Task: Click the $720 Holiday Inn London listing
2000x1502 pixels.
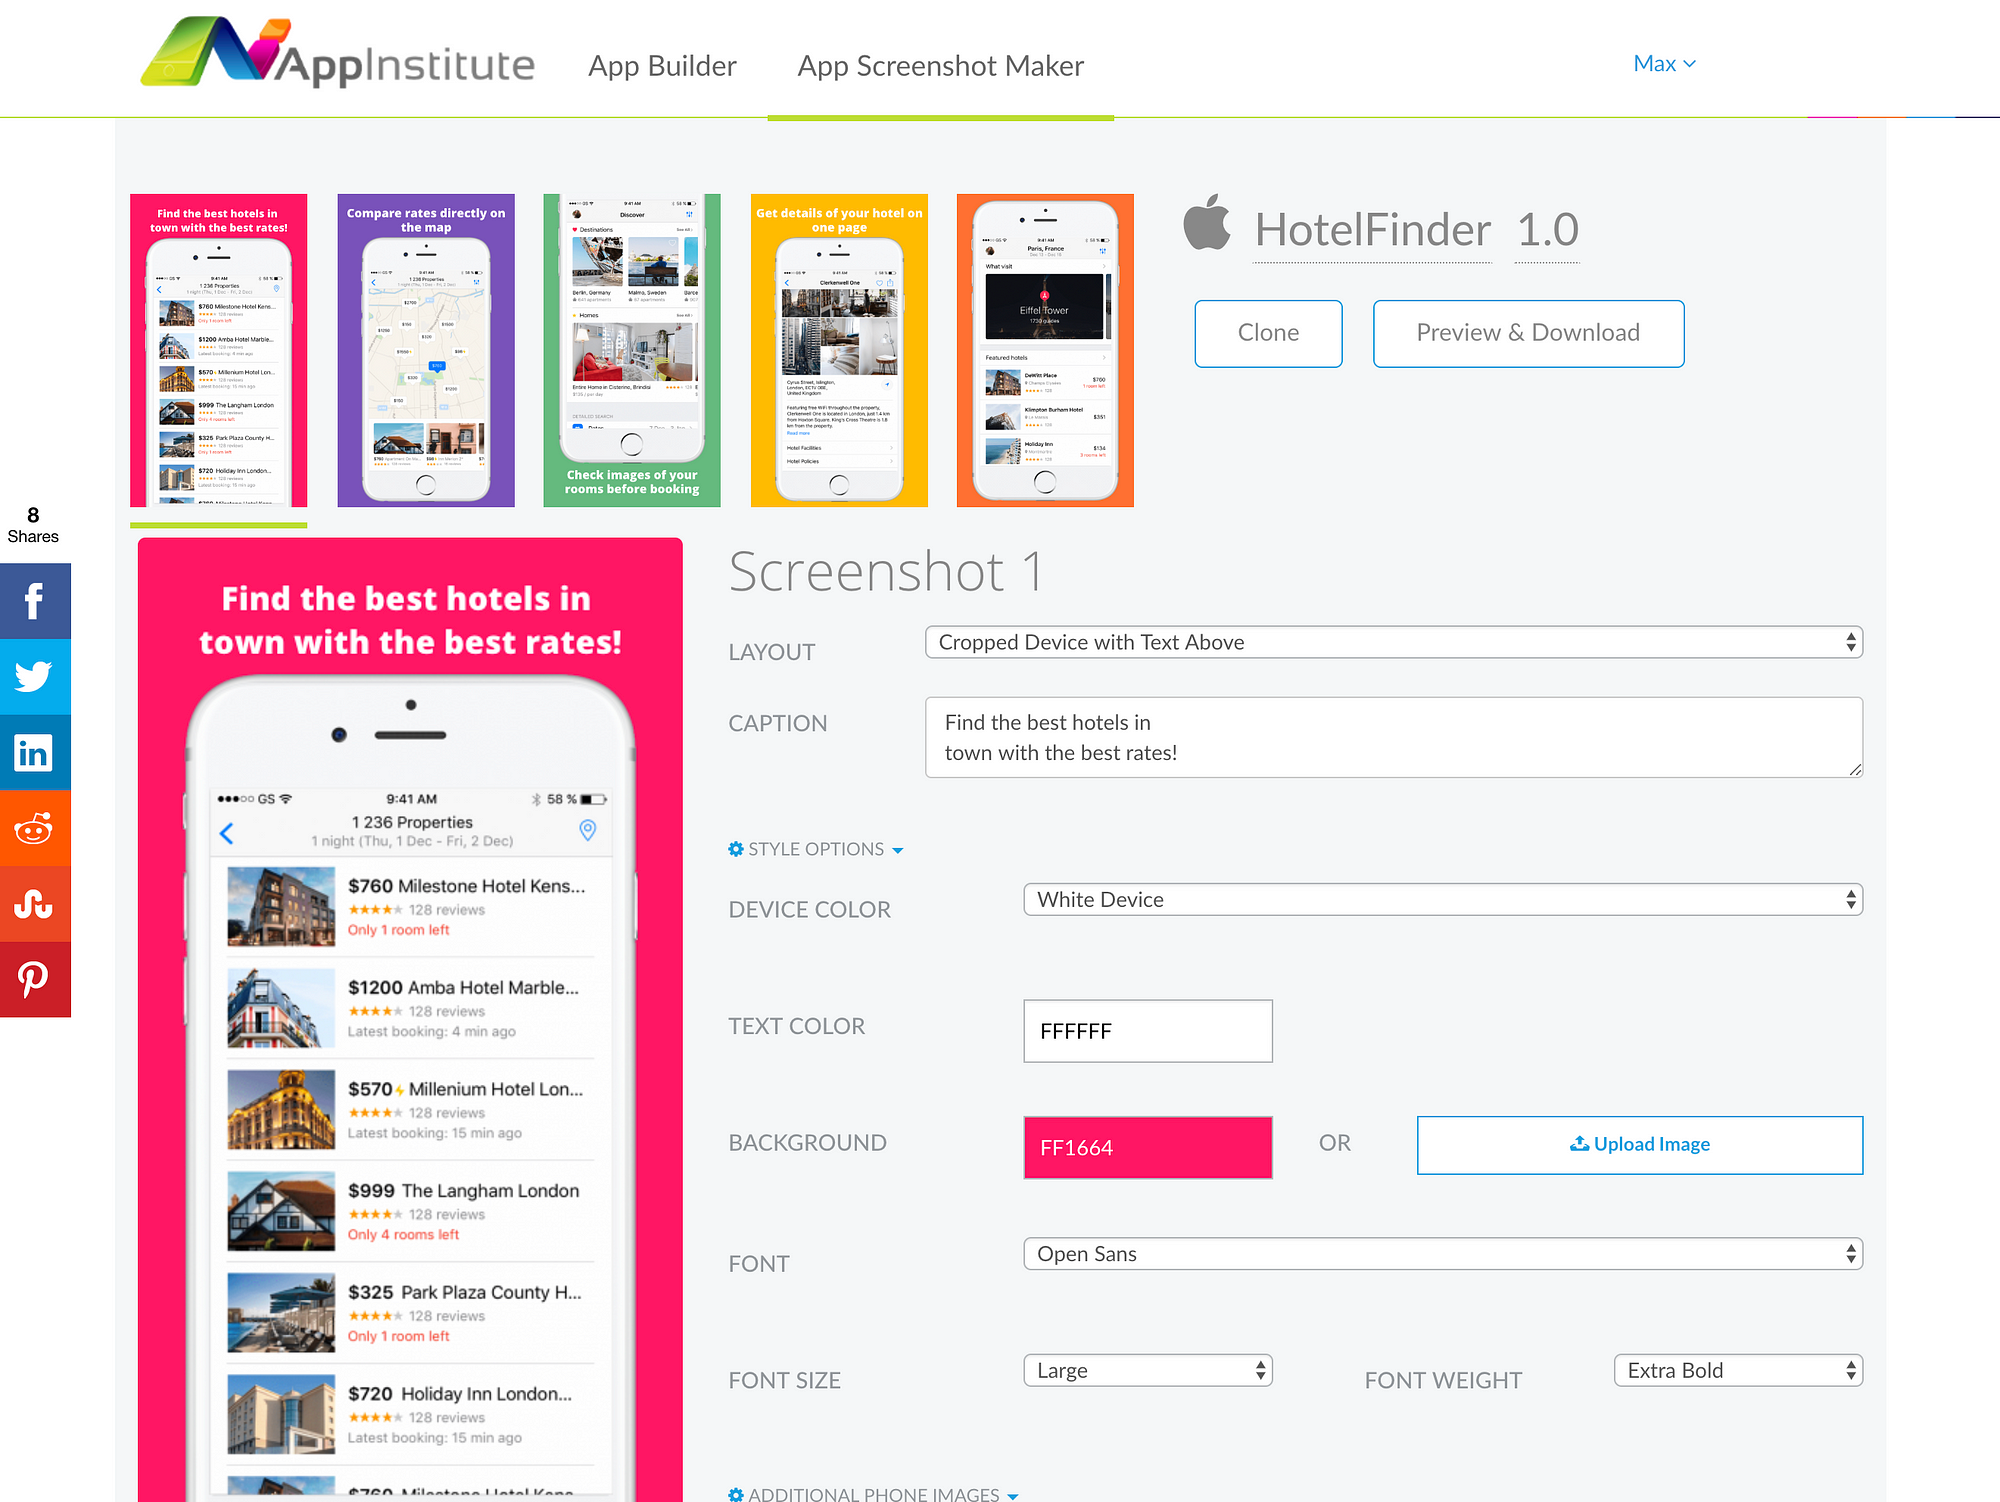Action: pos(411,1414)
